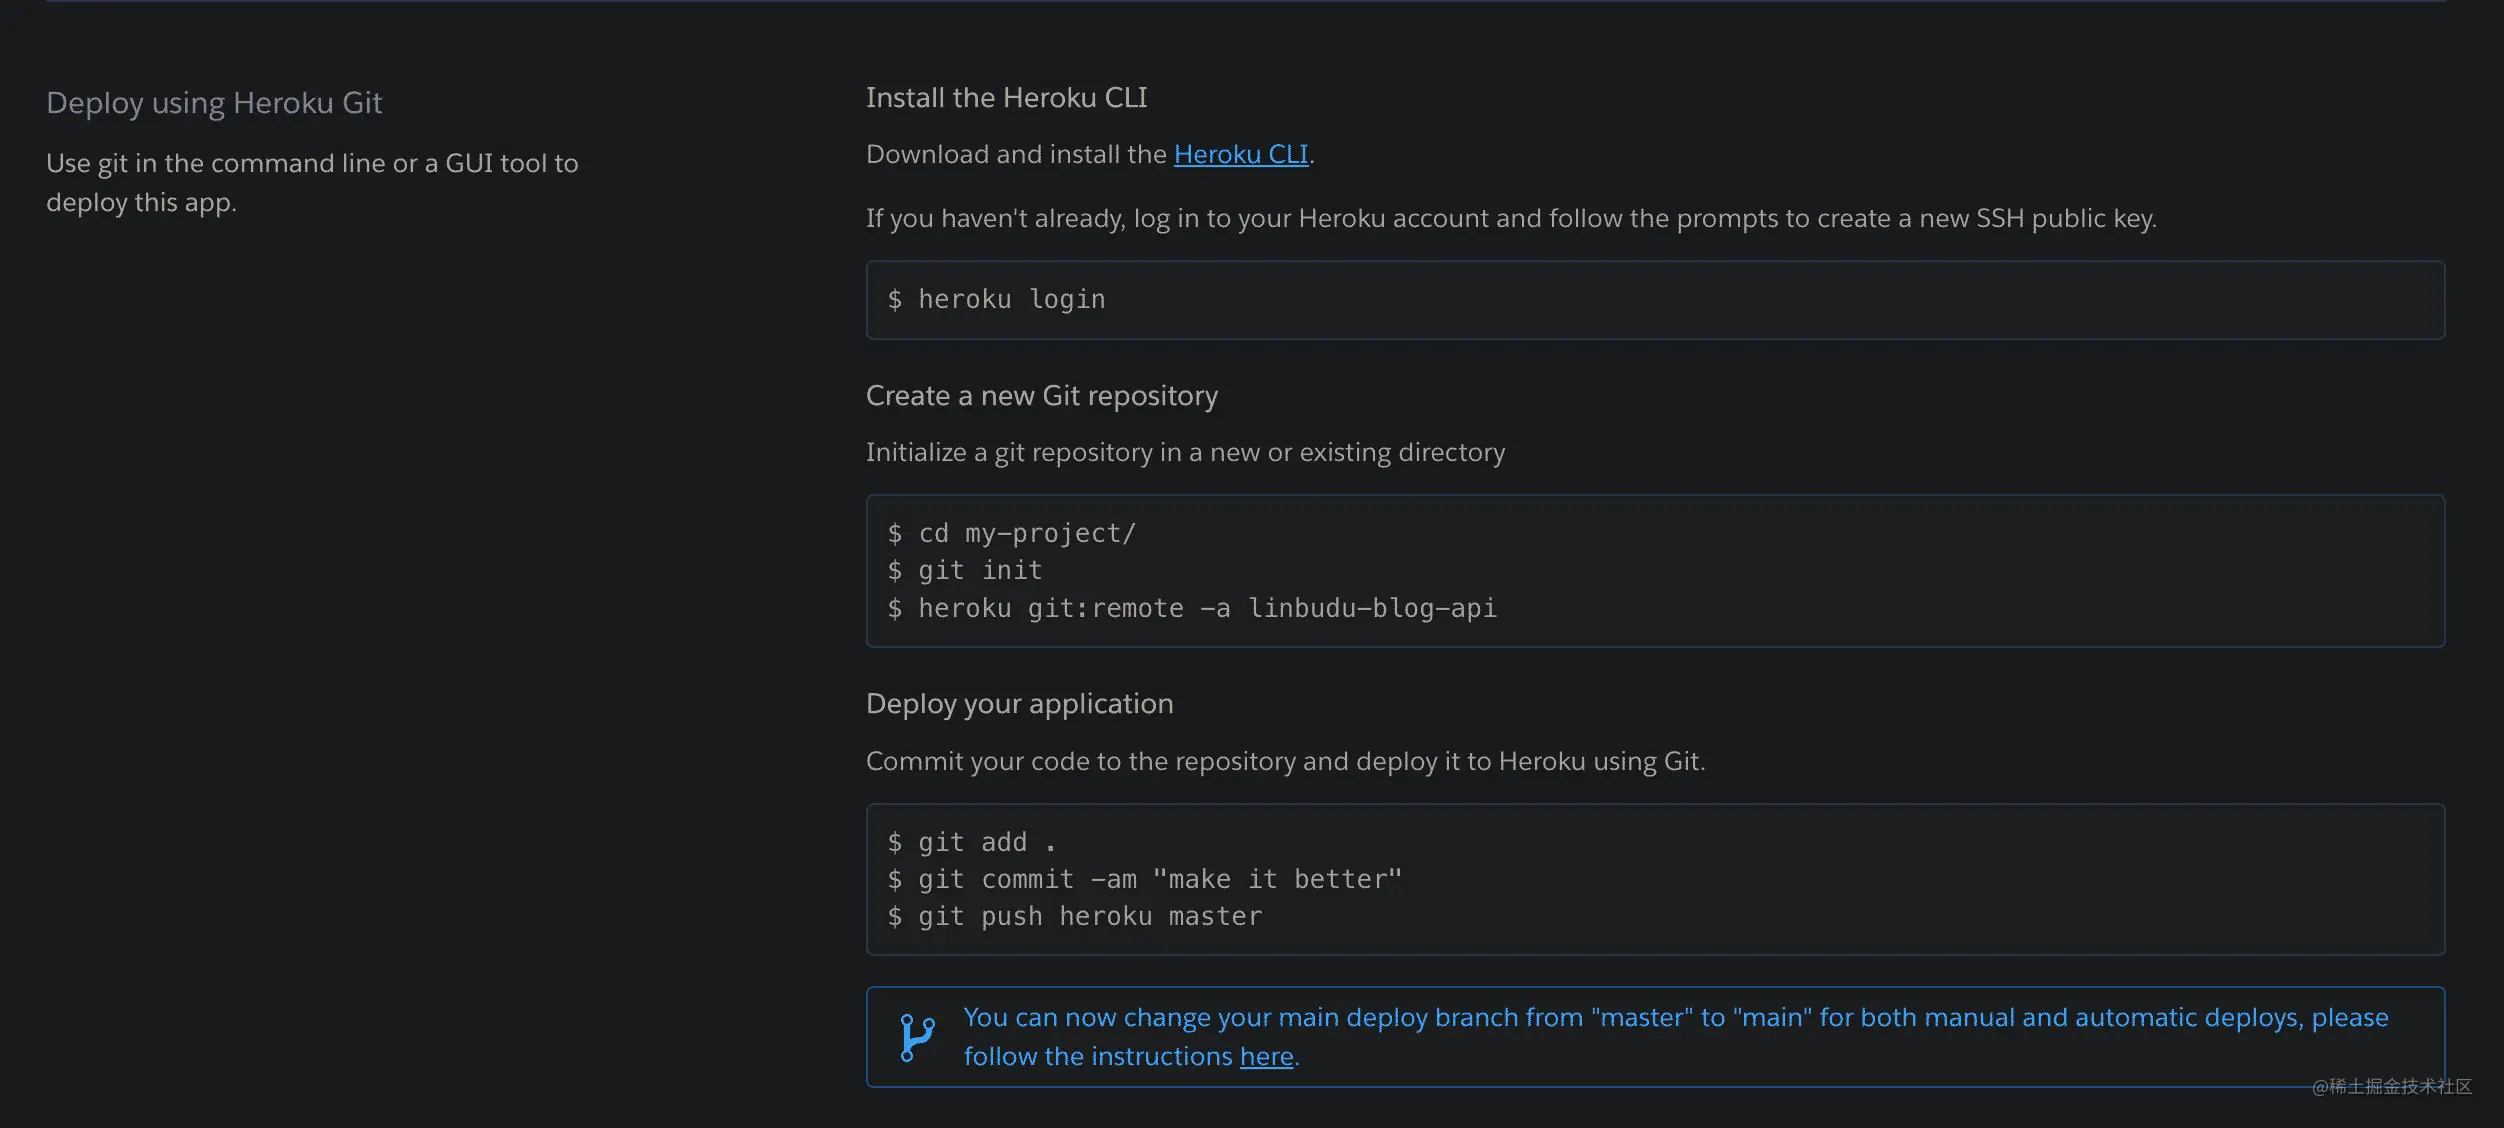Click the SSH public key instruction text

pyautogui.click(x=1511, y=218)
